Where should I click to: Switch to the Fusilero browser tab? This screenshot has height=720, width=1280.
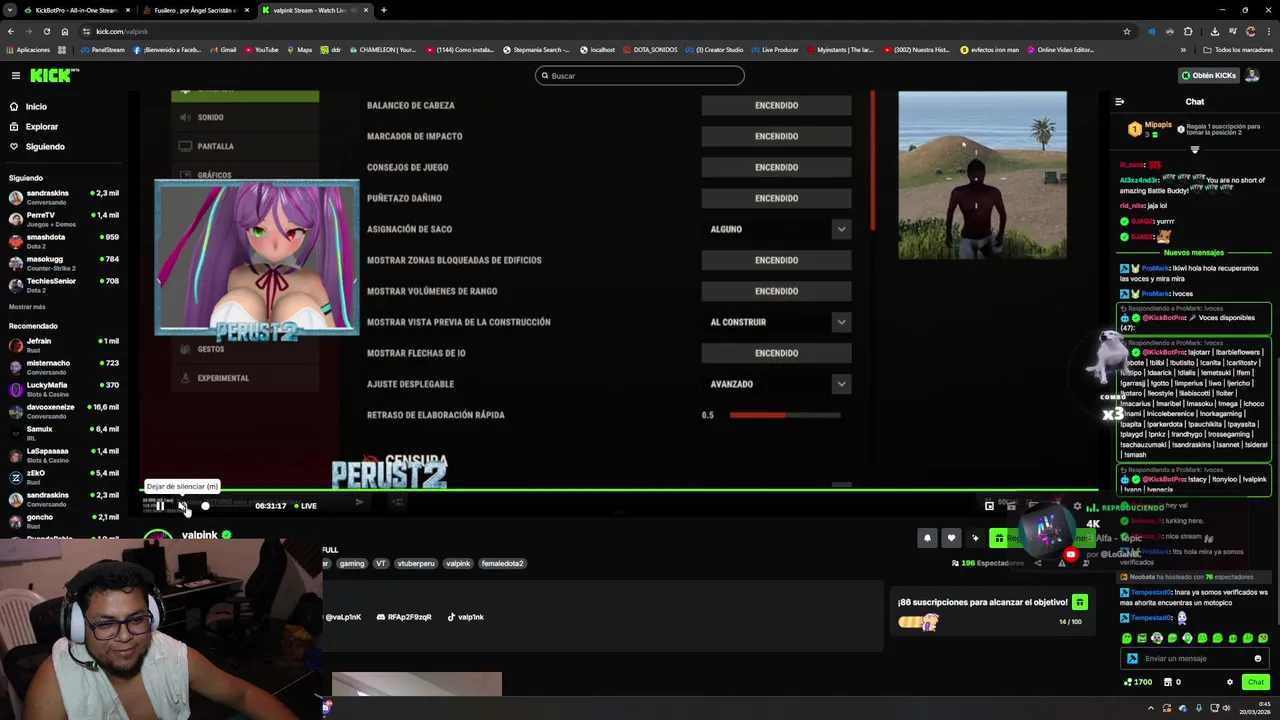tap(195, 10)
